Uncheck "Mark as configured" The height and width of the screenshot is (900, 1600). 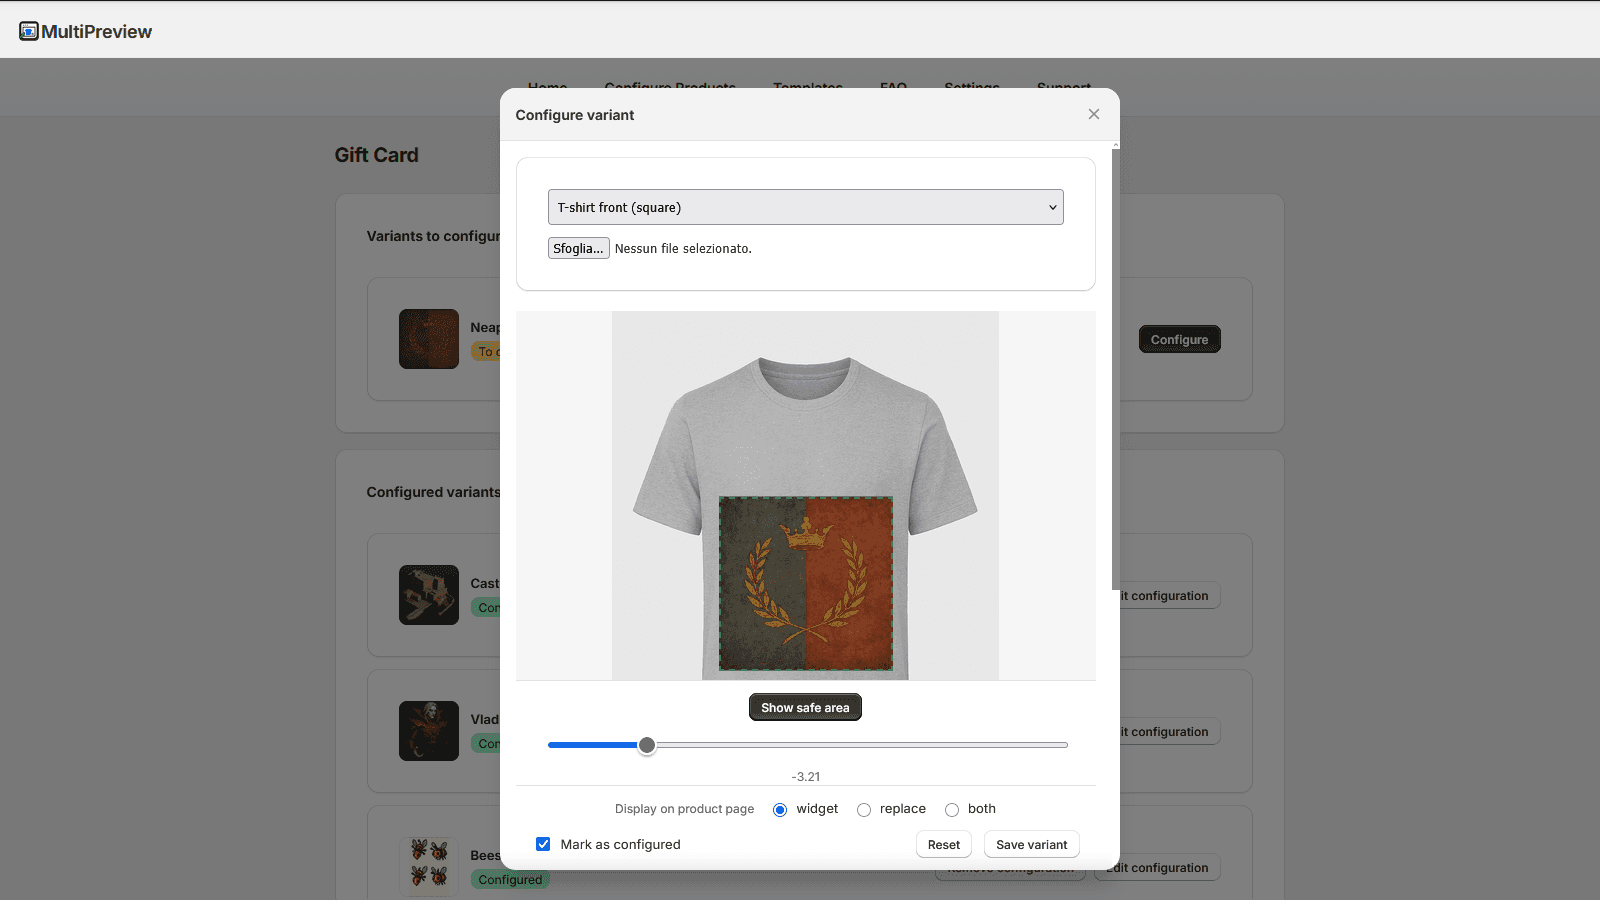(x=543, y=844)
